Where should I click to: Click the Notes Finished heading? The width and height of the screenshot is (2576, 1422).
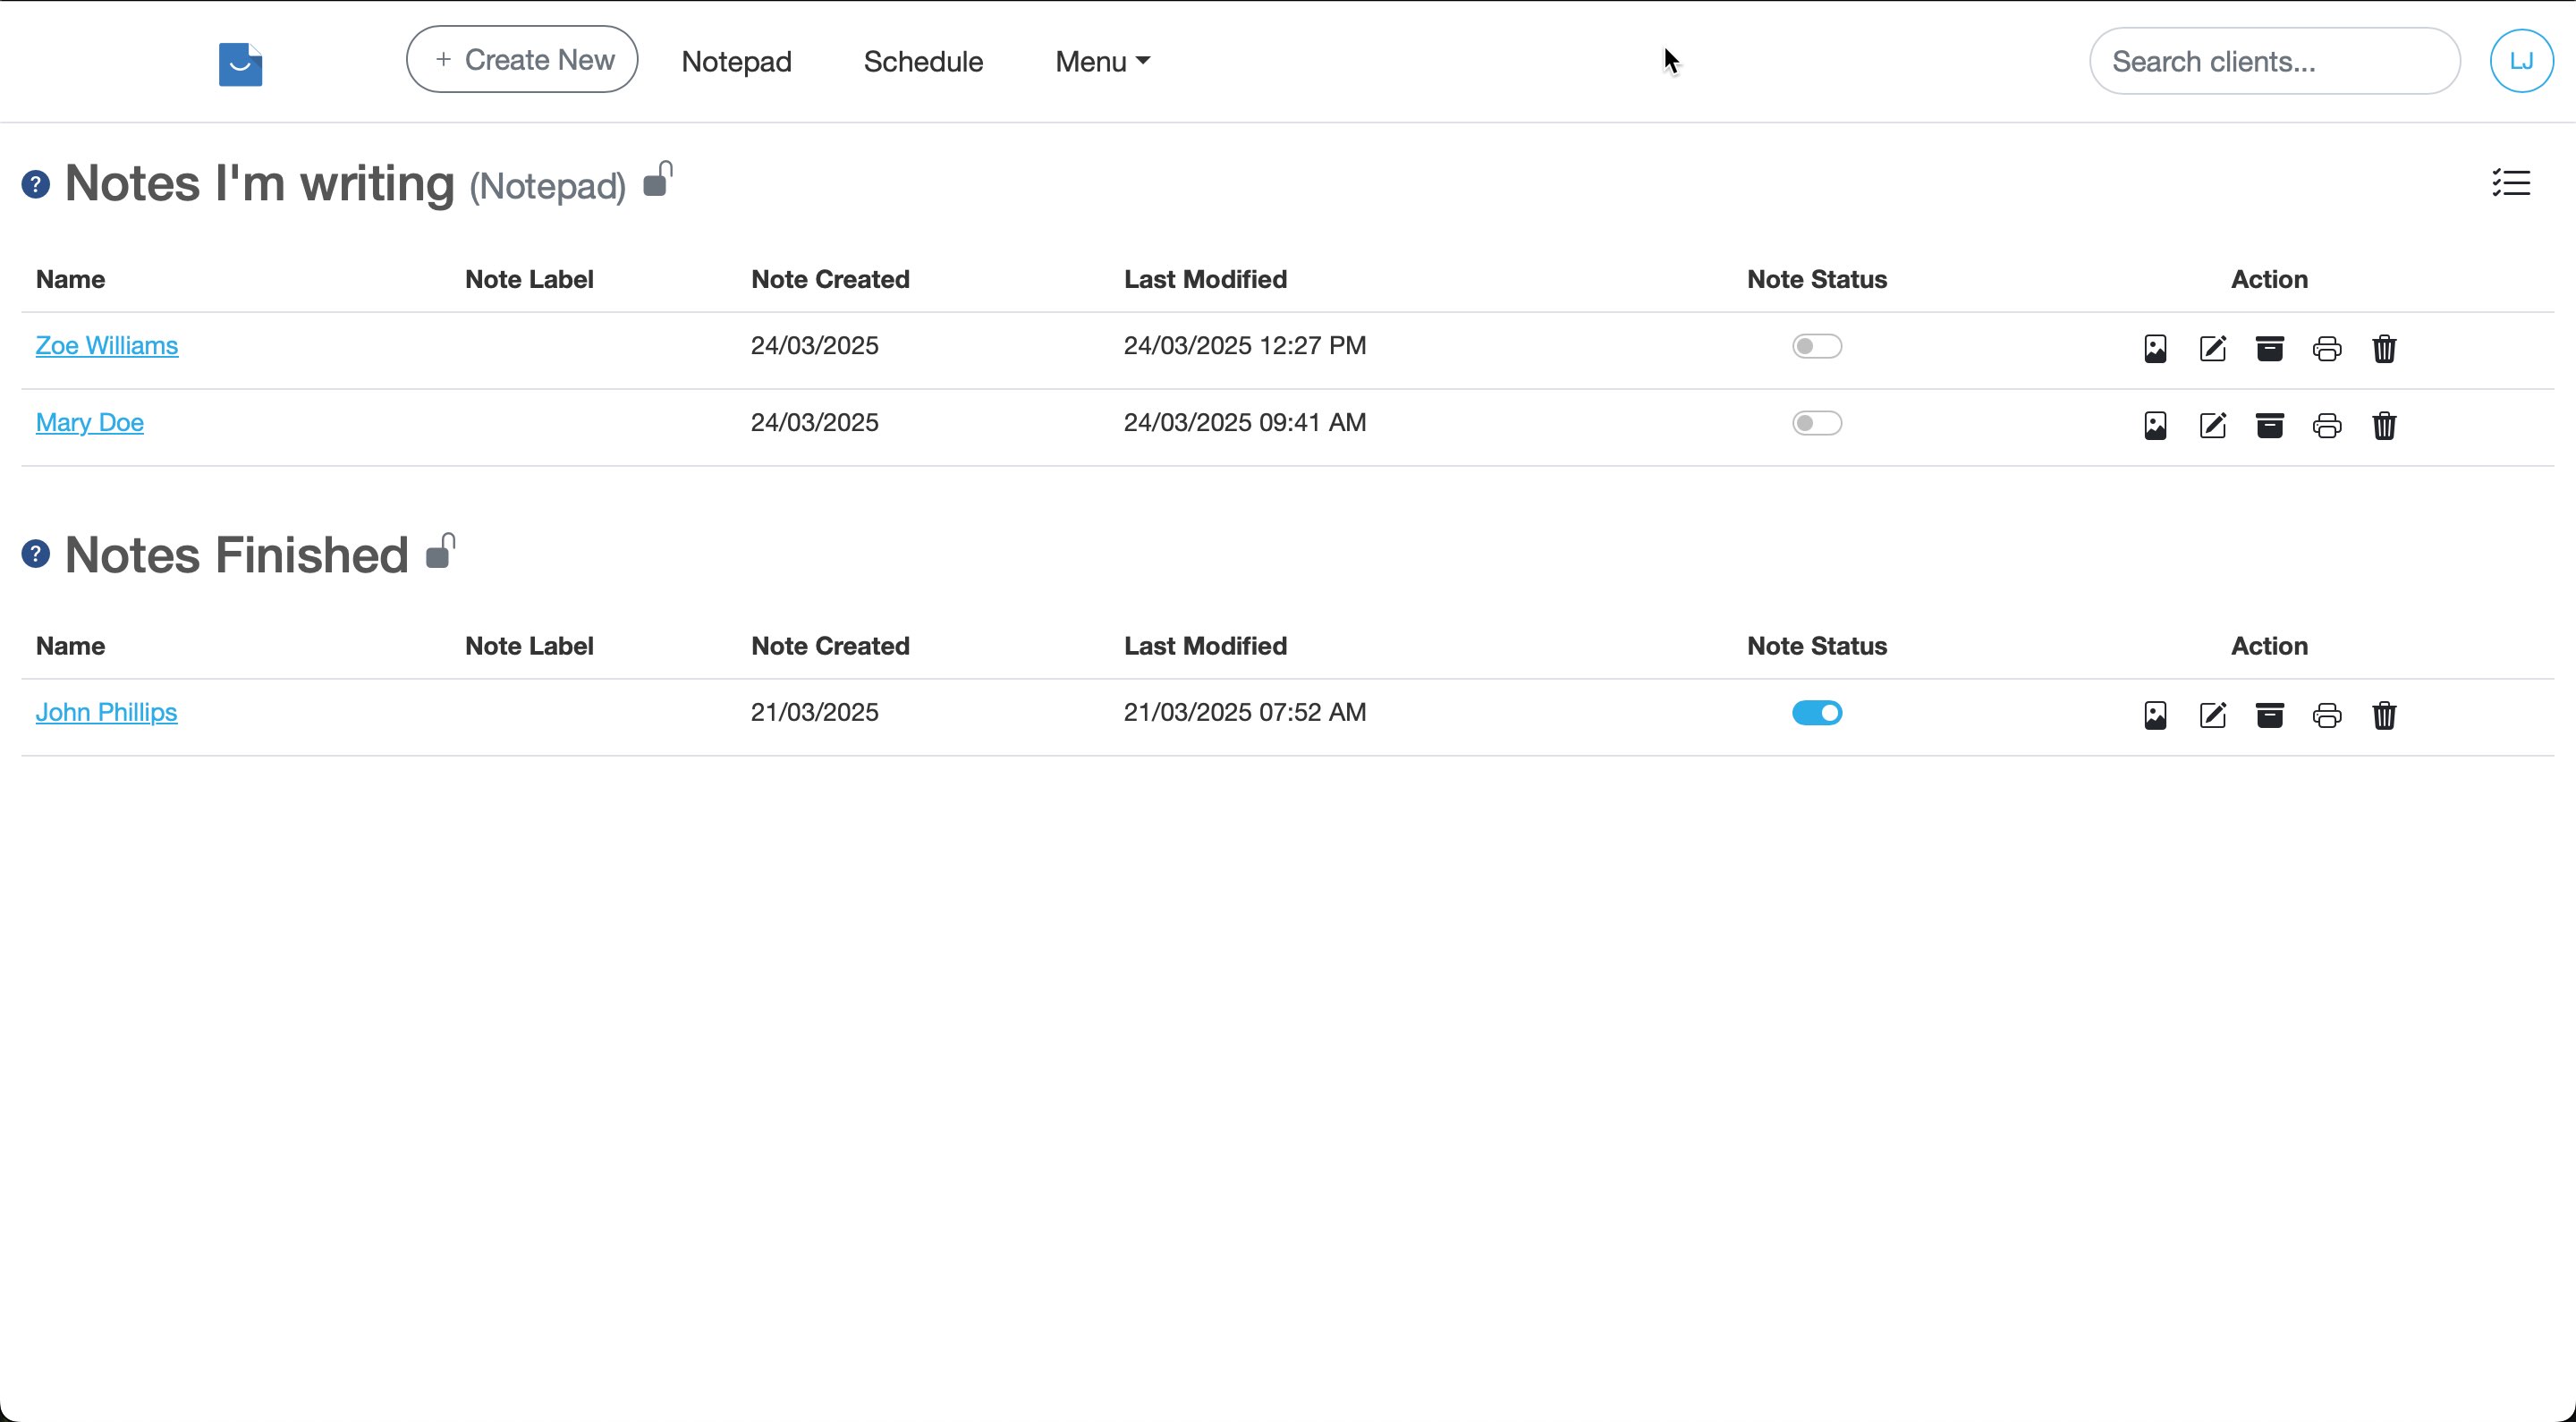point(237,554)
